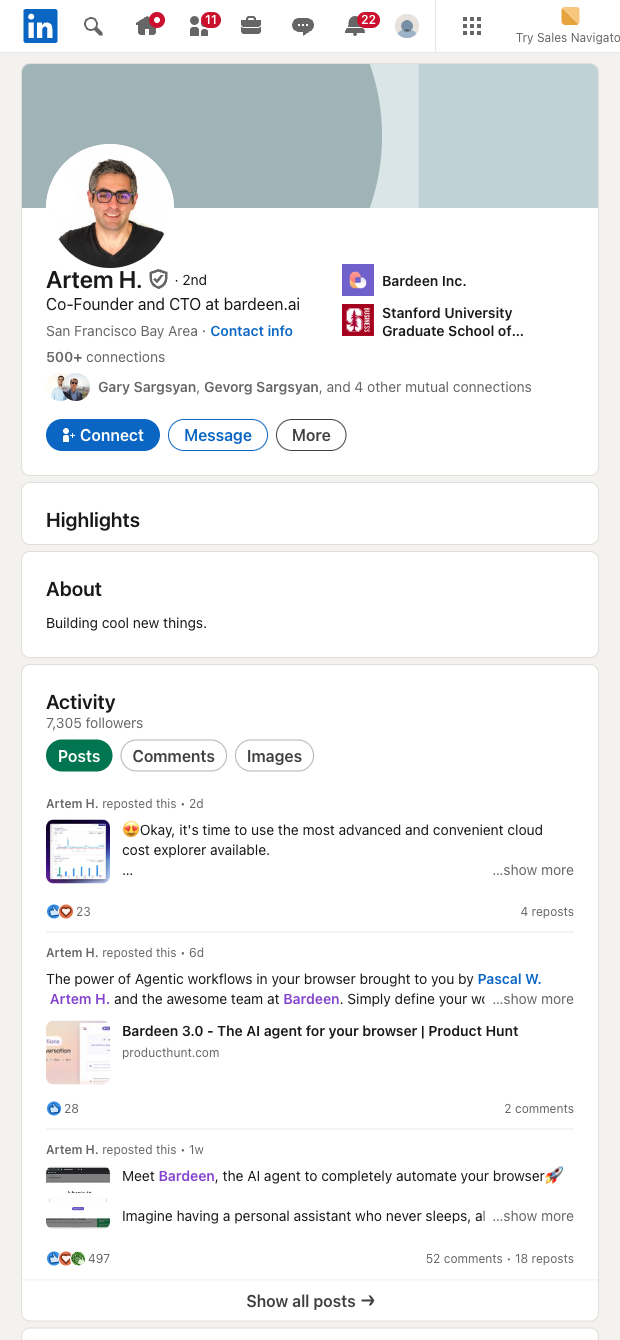Open the apps grid menu icon
Viewport: 620px width, 1340px height.
(x=472, y=26)
